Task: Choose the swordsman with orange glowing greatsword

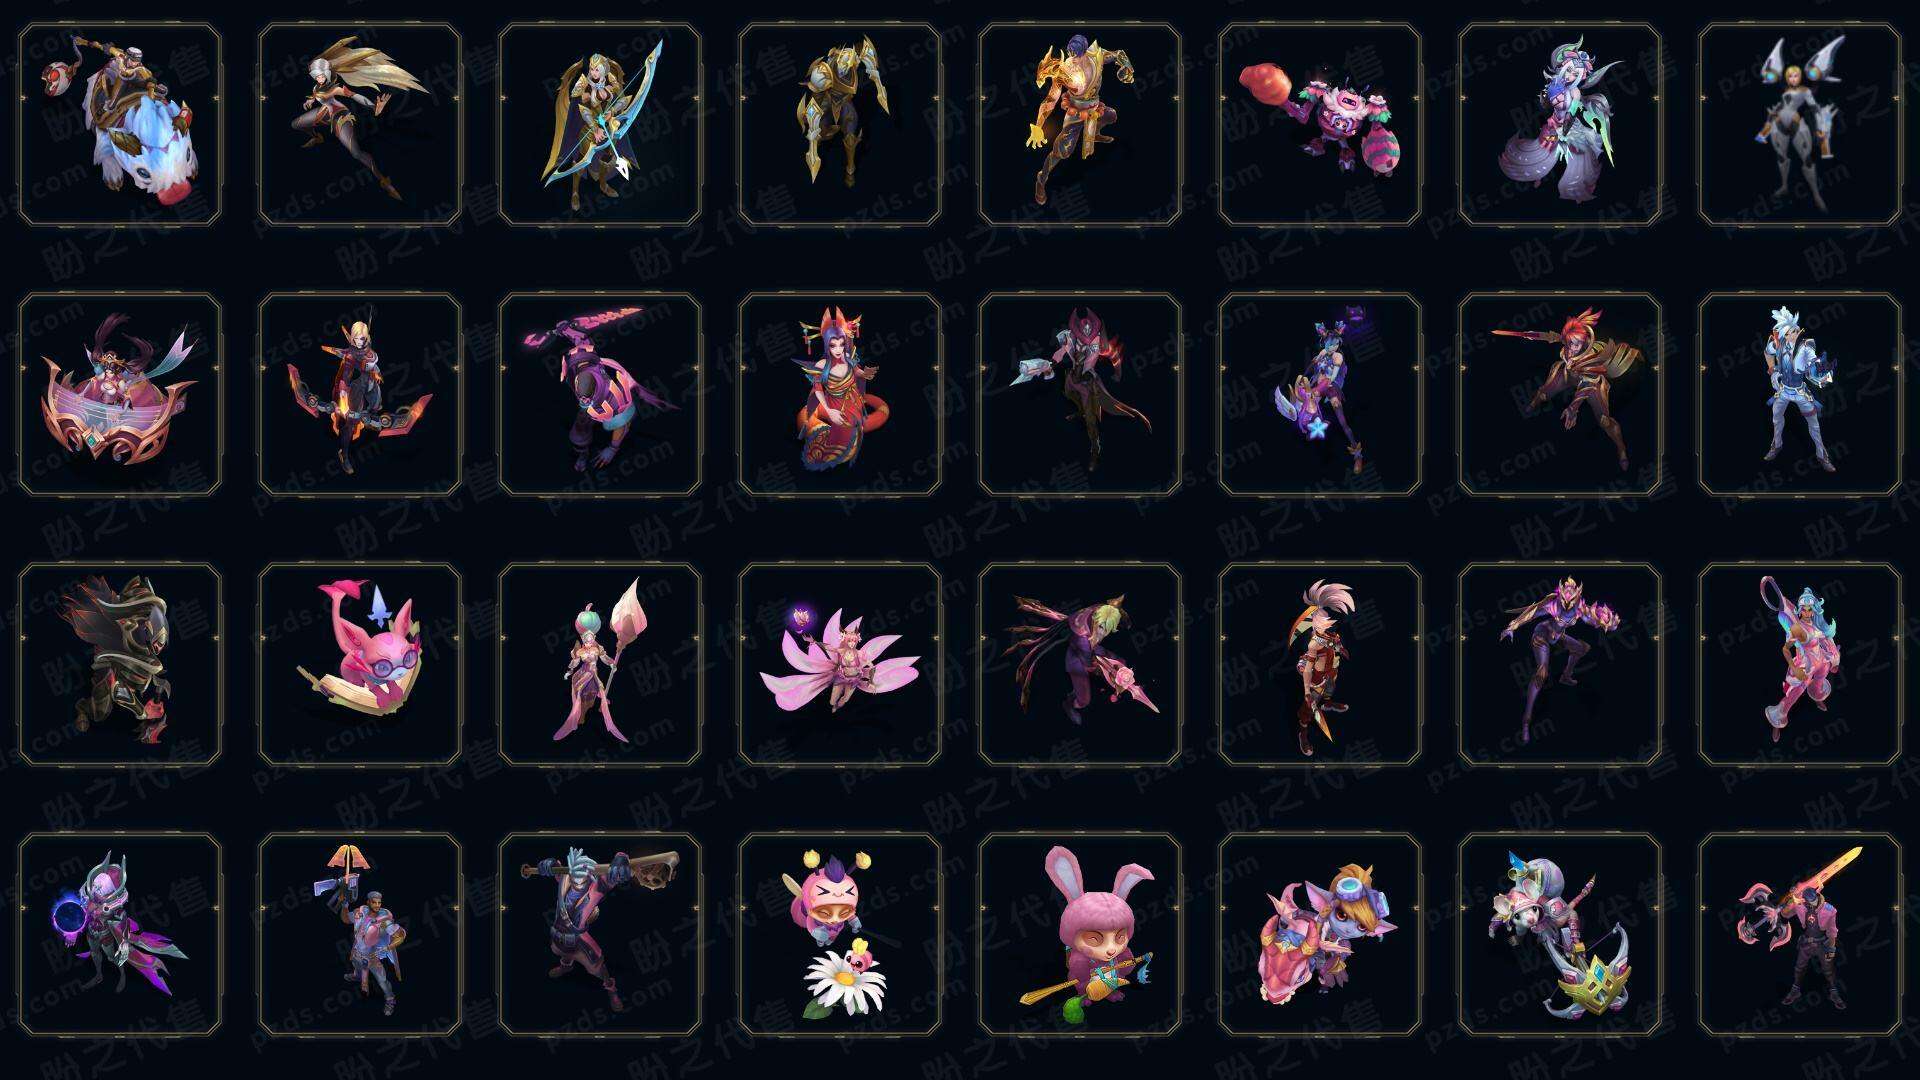Action: tap(1800, 935)
